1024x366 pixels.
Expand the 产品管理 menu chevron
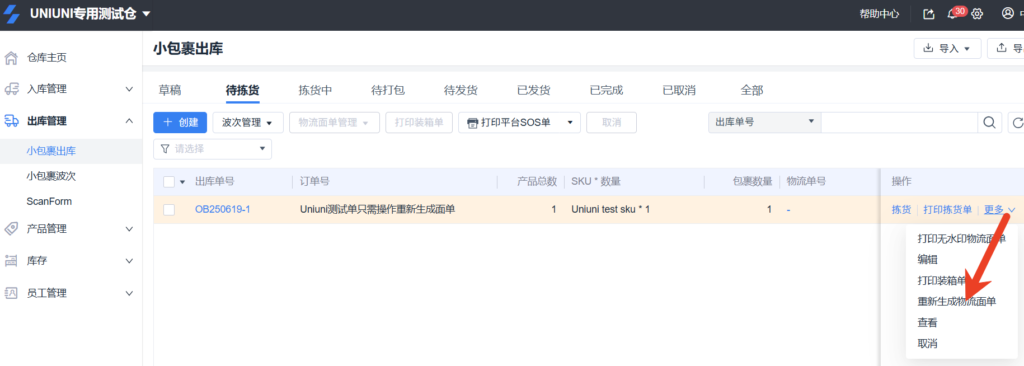[129, 229]
